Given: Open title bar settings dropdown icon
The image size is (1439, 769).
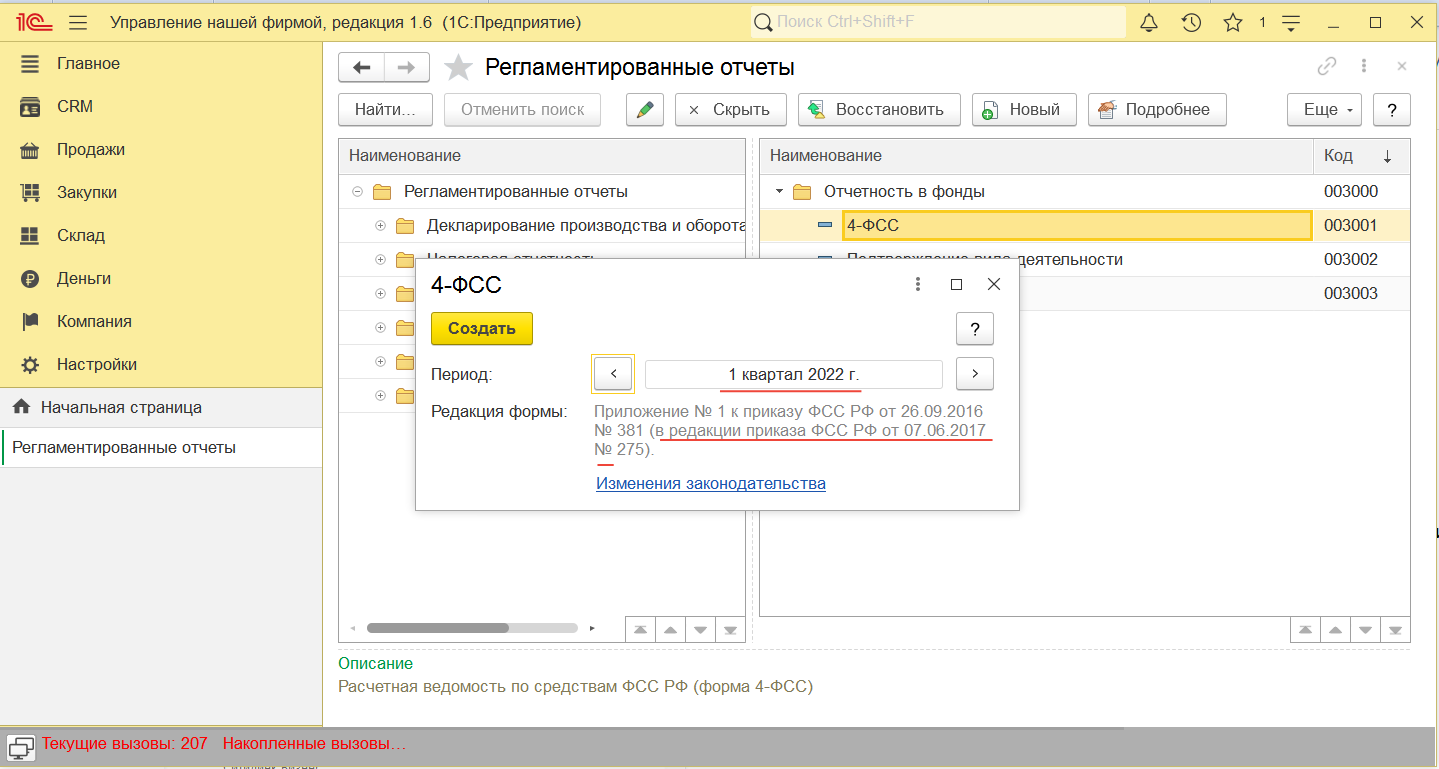Looking at the screenshot, I should point(1291,22).
